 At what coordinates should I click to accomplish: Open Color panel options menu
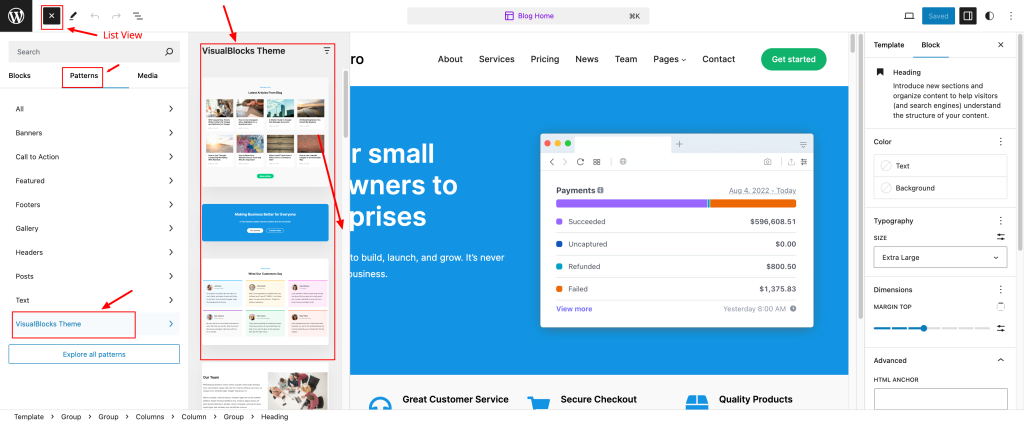(1000, 142)
